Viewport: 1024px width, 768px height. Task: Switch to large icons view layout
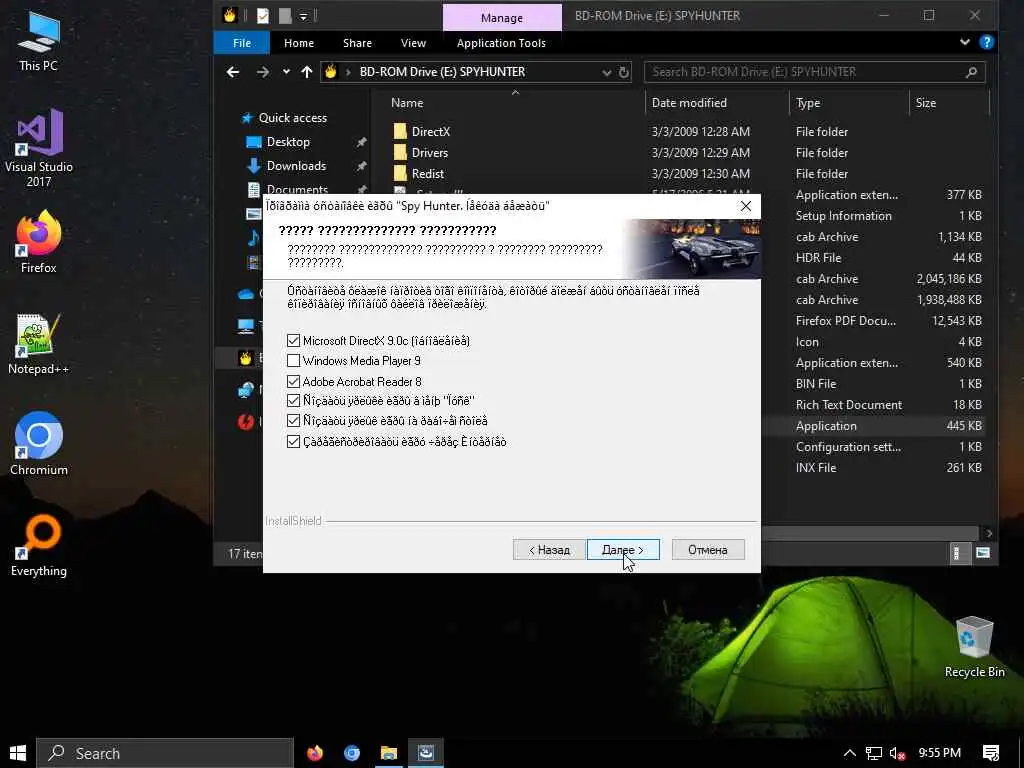tap(983, 553)
